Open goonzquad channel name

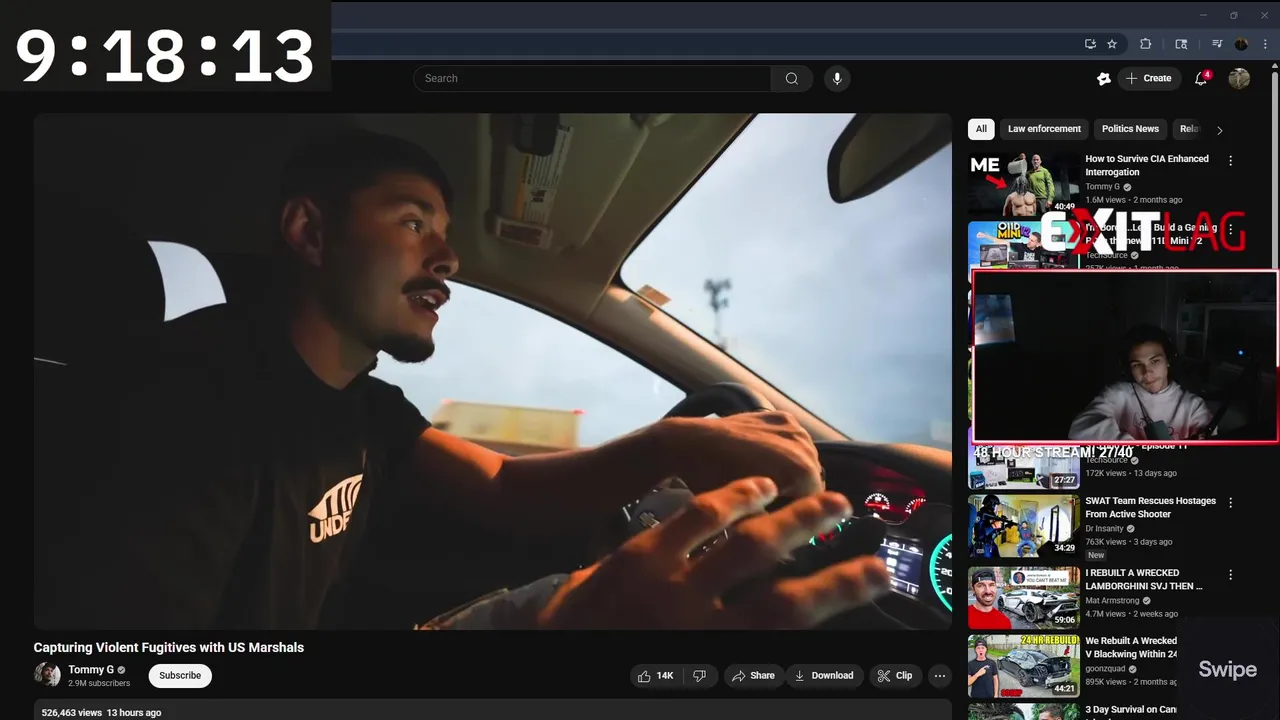pyautogui.click(x=1108, y=669)
